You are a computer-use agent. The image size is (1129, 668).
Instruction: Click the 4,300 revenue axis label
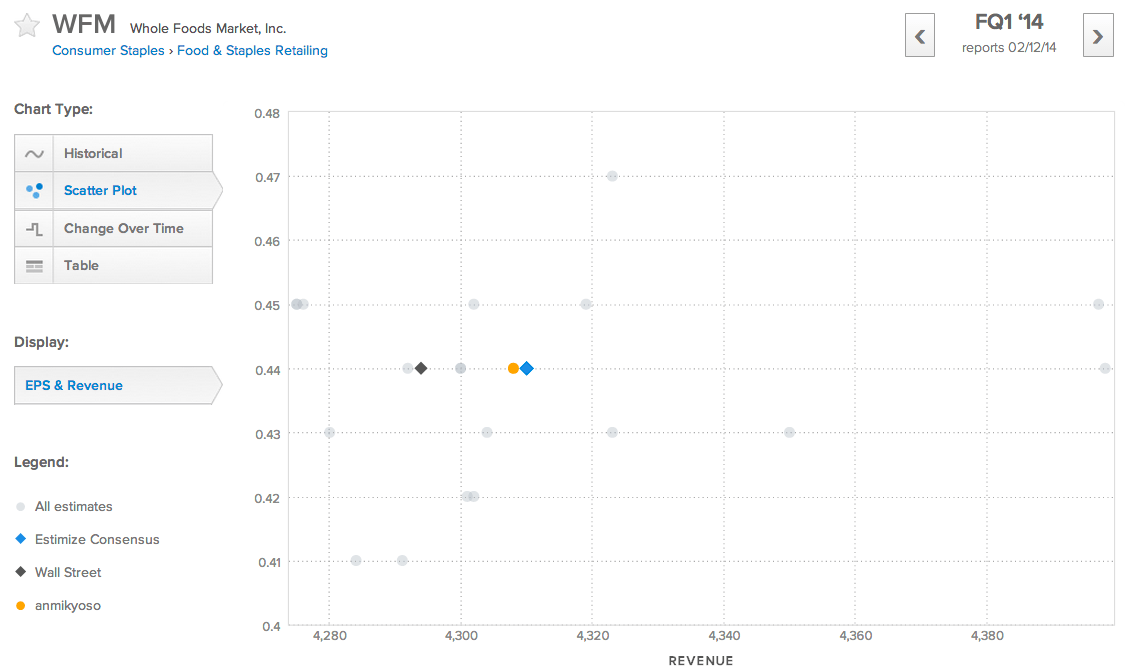tap(462, 636)
